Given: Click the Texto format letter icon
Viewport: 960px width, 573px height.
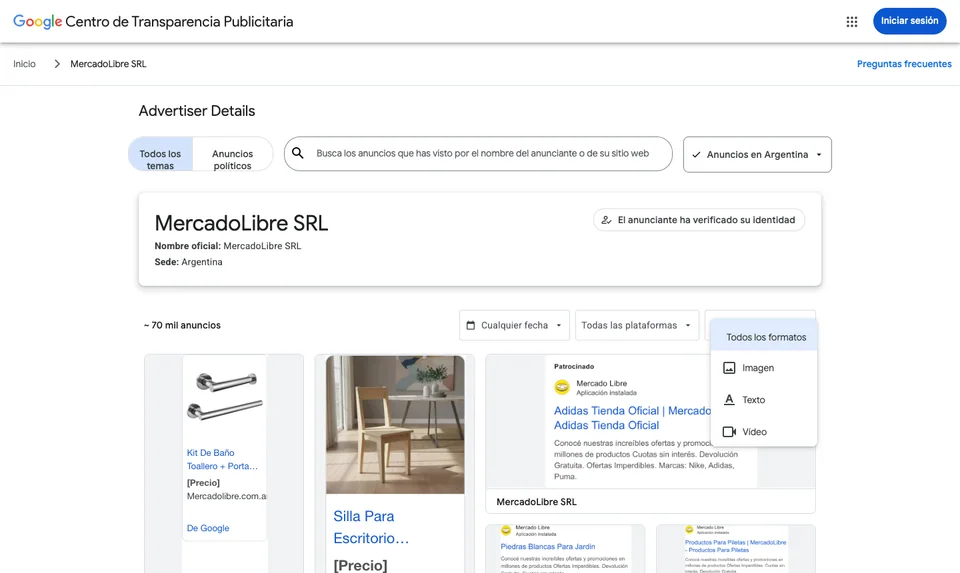Looking at the screenshot, I should [729, 400].
